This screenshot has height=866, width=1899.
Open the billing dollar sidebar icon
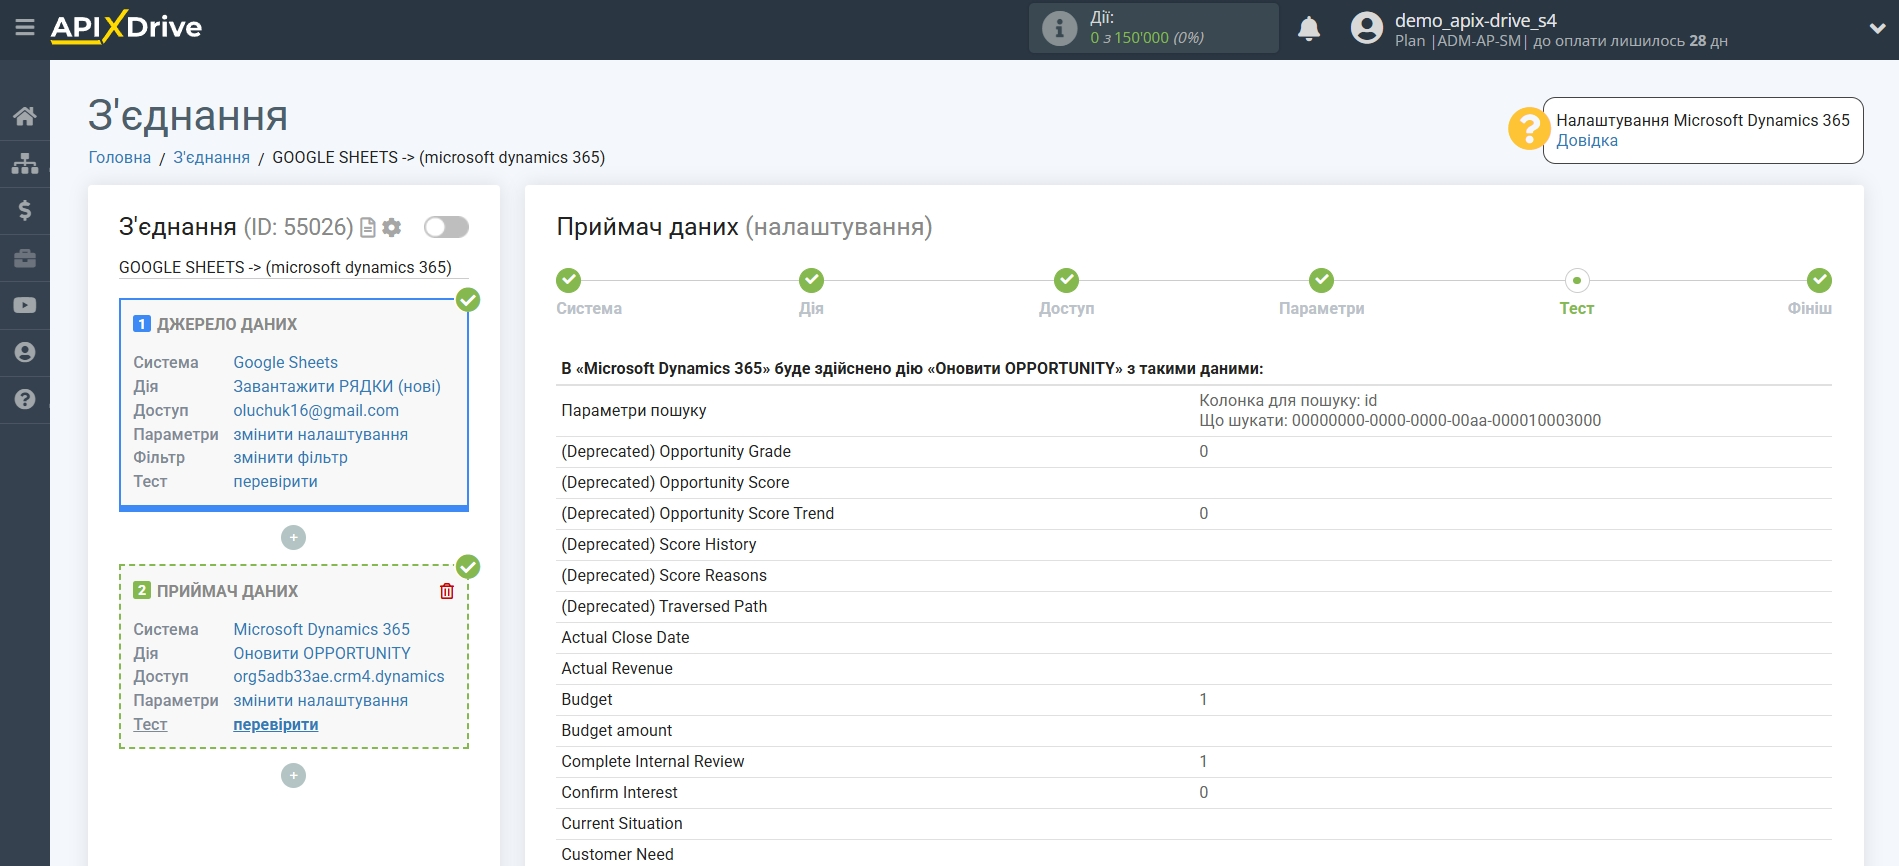[25, 210]
